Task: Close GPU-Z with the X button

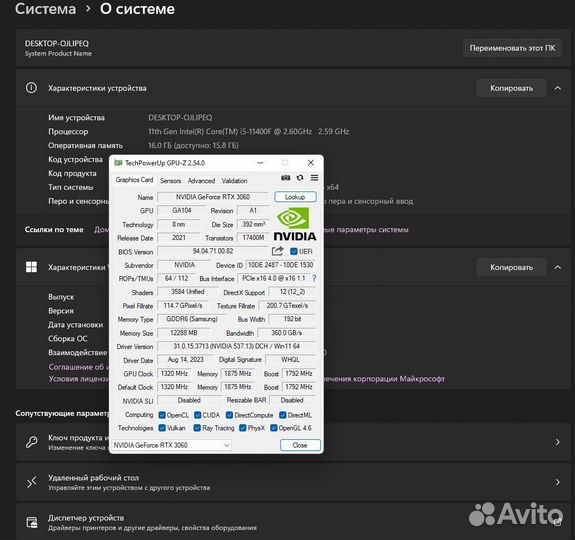Action: 311,162
